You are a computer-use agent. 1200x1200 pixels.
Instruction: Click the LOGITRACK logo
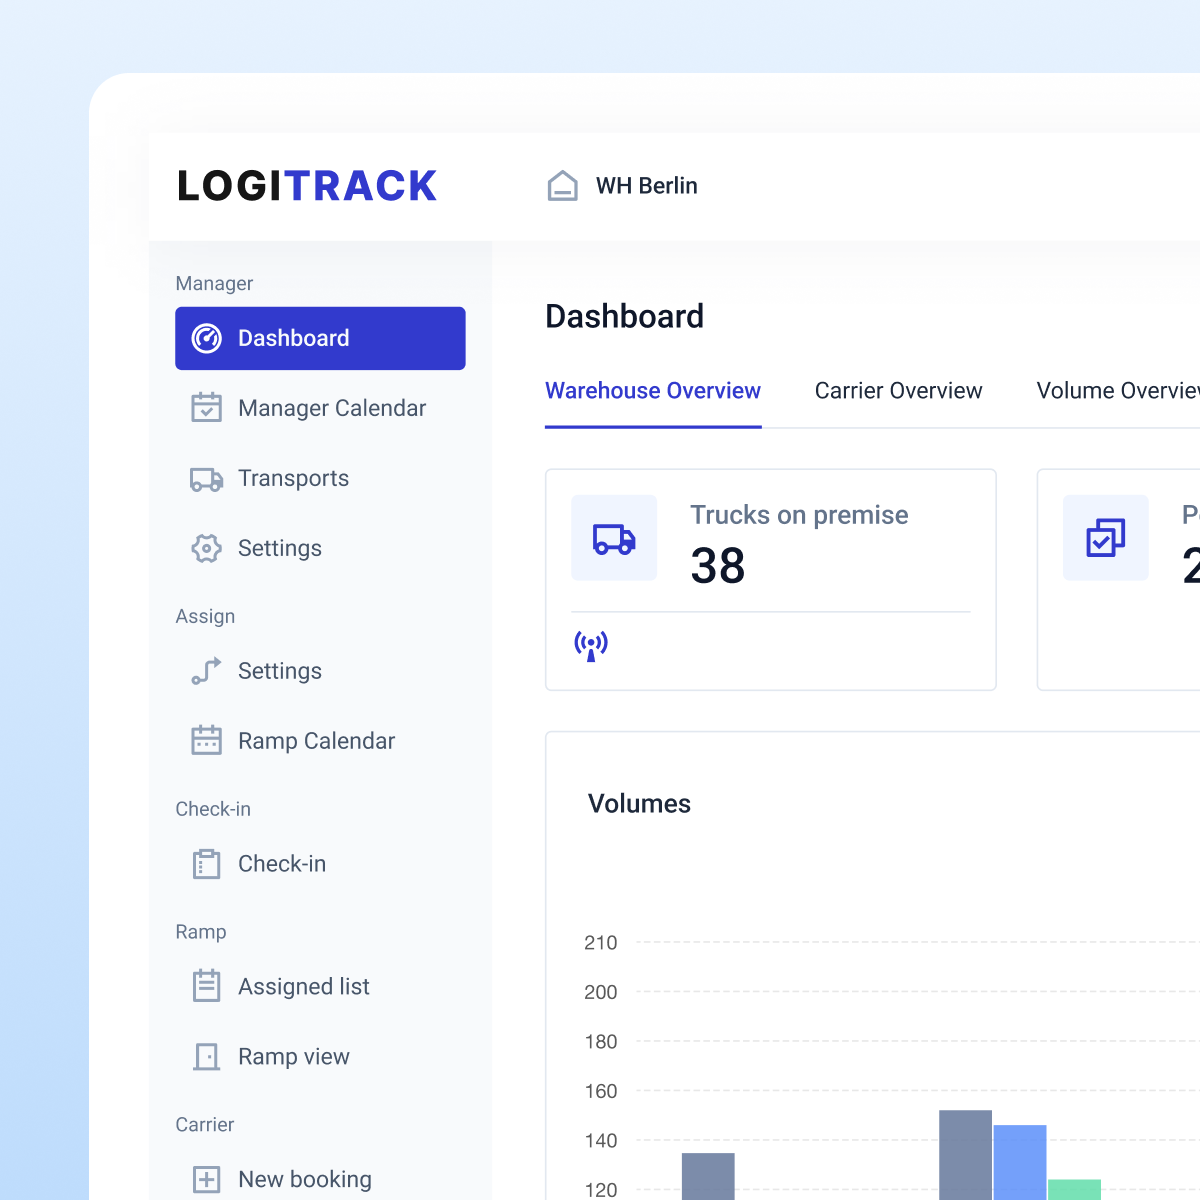coord(307,186)
